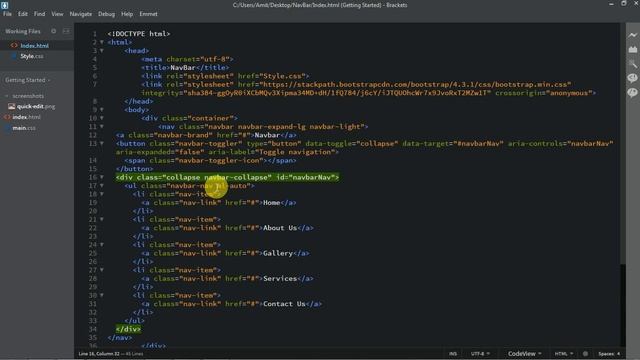Collapse the screenshots folder
The width and height of the screenshot is (640, 360).
tap(7, 96)
